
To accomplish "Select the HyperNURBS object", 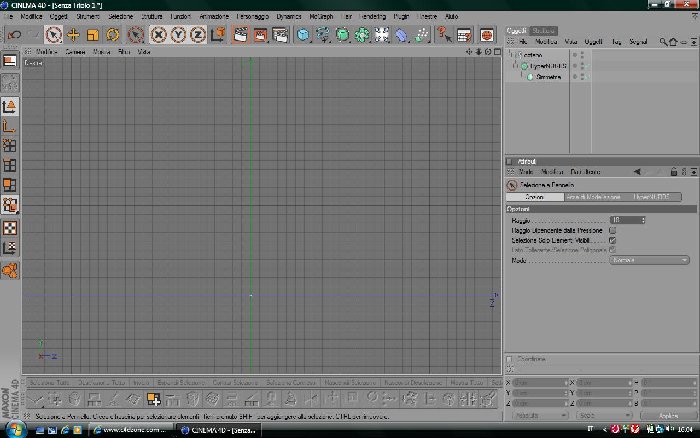I will pyautogui.click(x=548, y=66).
